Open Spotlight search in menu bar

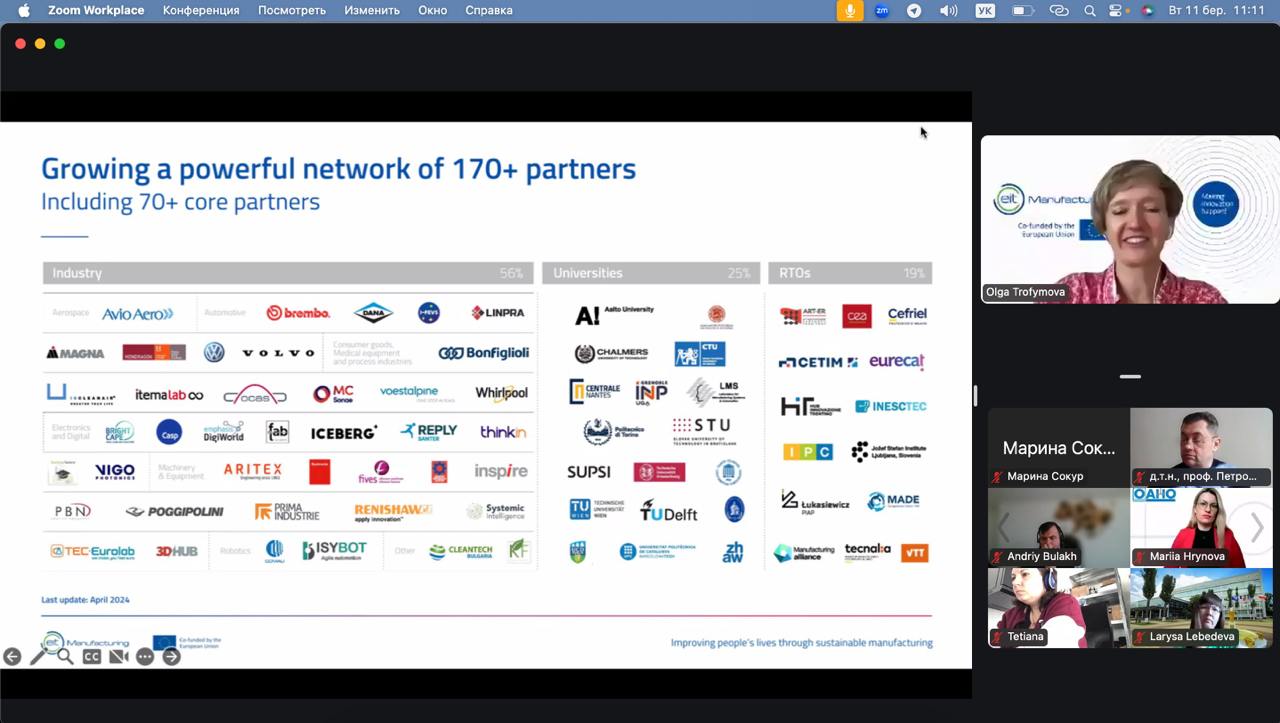[1090, 10]
